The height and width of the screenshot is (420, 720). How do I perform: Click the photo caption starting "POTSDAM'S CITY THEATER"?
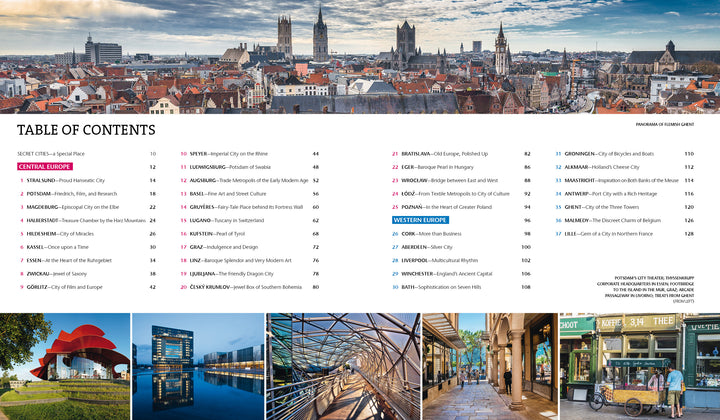[x=646, y=290]
